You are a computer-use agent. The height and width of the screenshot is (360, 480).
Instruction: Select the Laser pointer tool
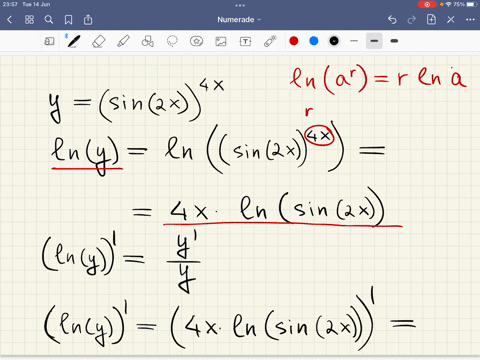pos(270,41)
